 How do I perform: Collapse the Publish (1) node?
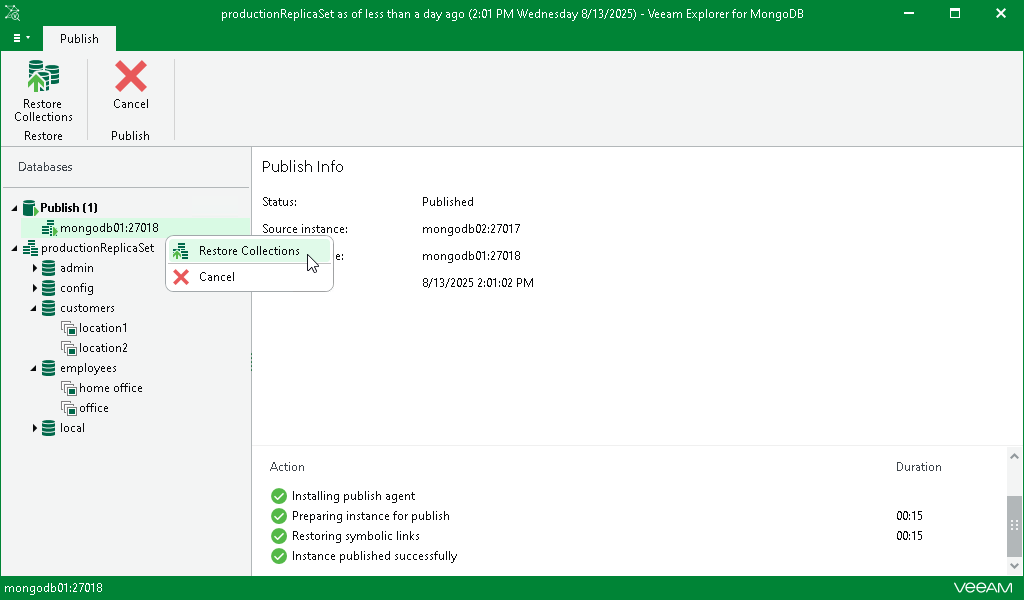tap(13, 208)
